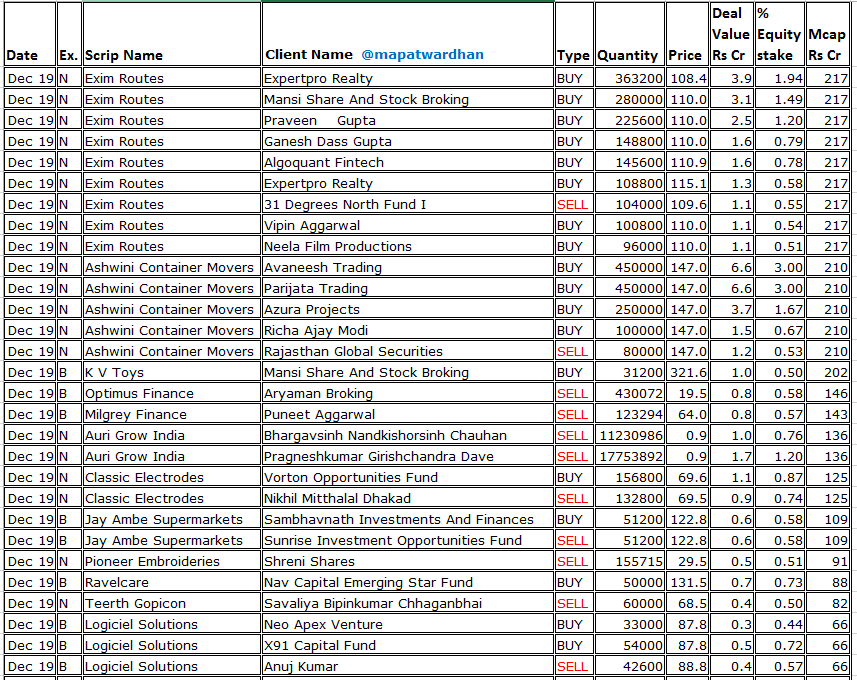
Task: Select the 'Type' column header
Action: [574, 34]
